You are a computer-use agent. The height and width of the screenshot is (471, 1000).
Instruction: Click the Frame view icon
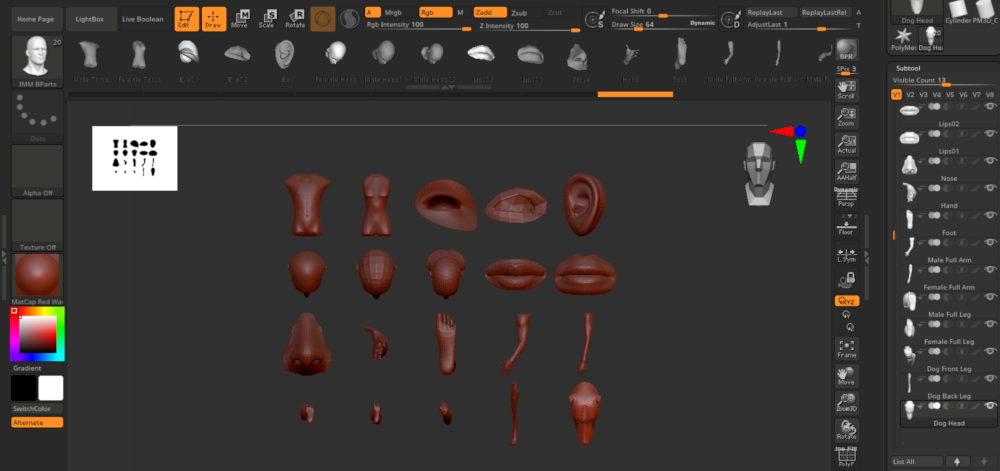point(846,348)
